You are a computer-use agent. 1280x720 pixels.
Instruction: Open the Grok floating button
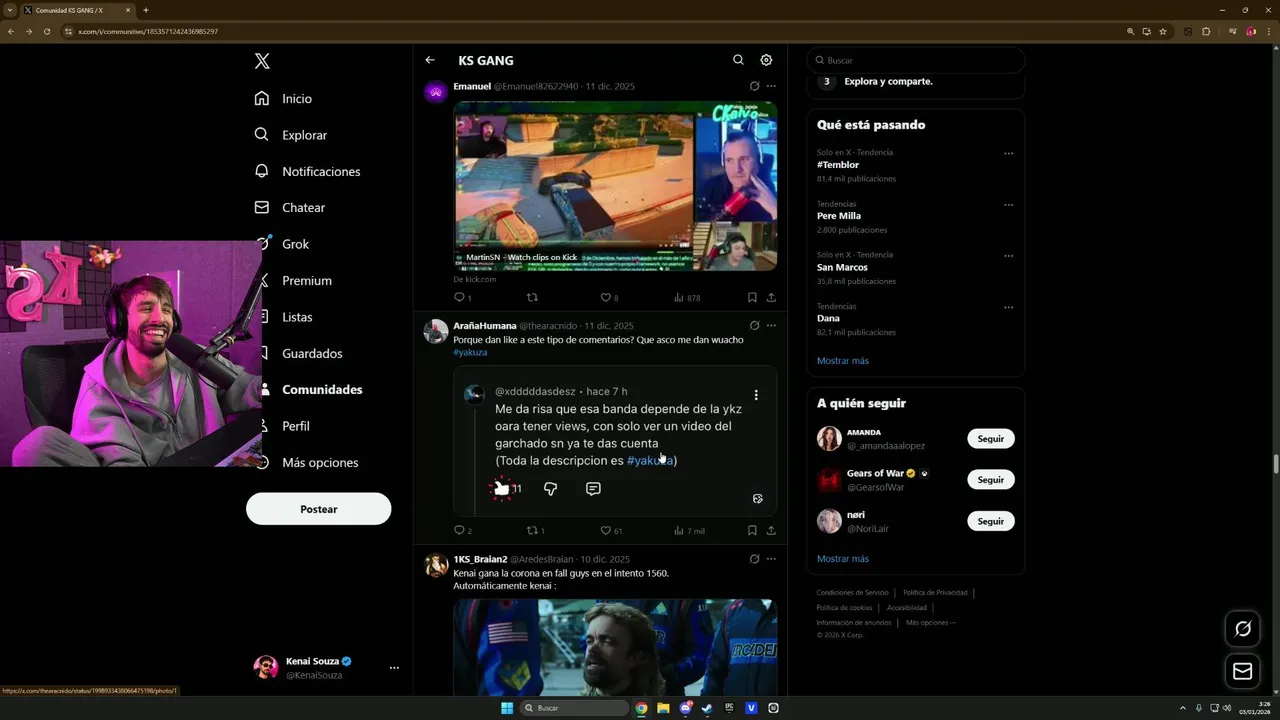tap(1243, 629)
